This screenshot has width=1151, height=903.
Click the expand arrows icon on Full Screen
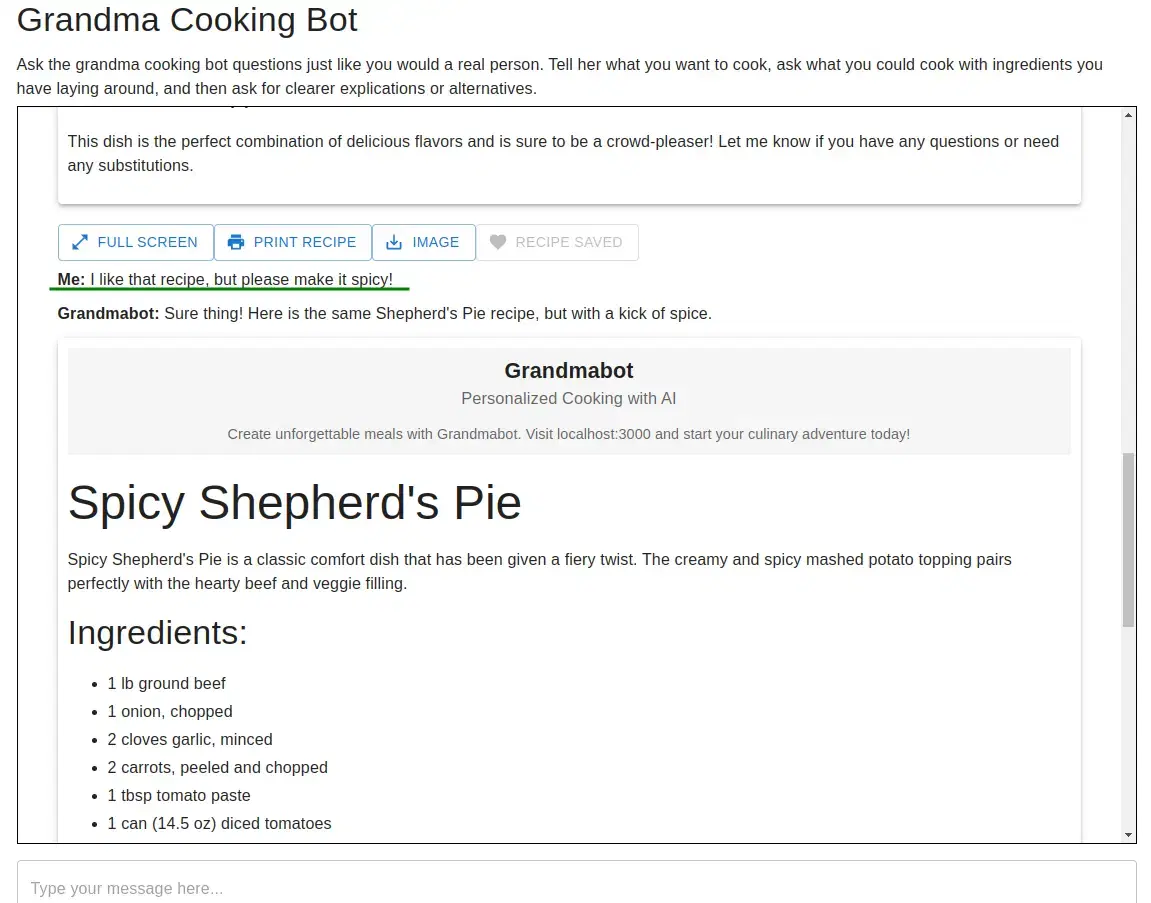pyautogui.click(x=80, y=242)
